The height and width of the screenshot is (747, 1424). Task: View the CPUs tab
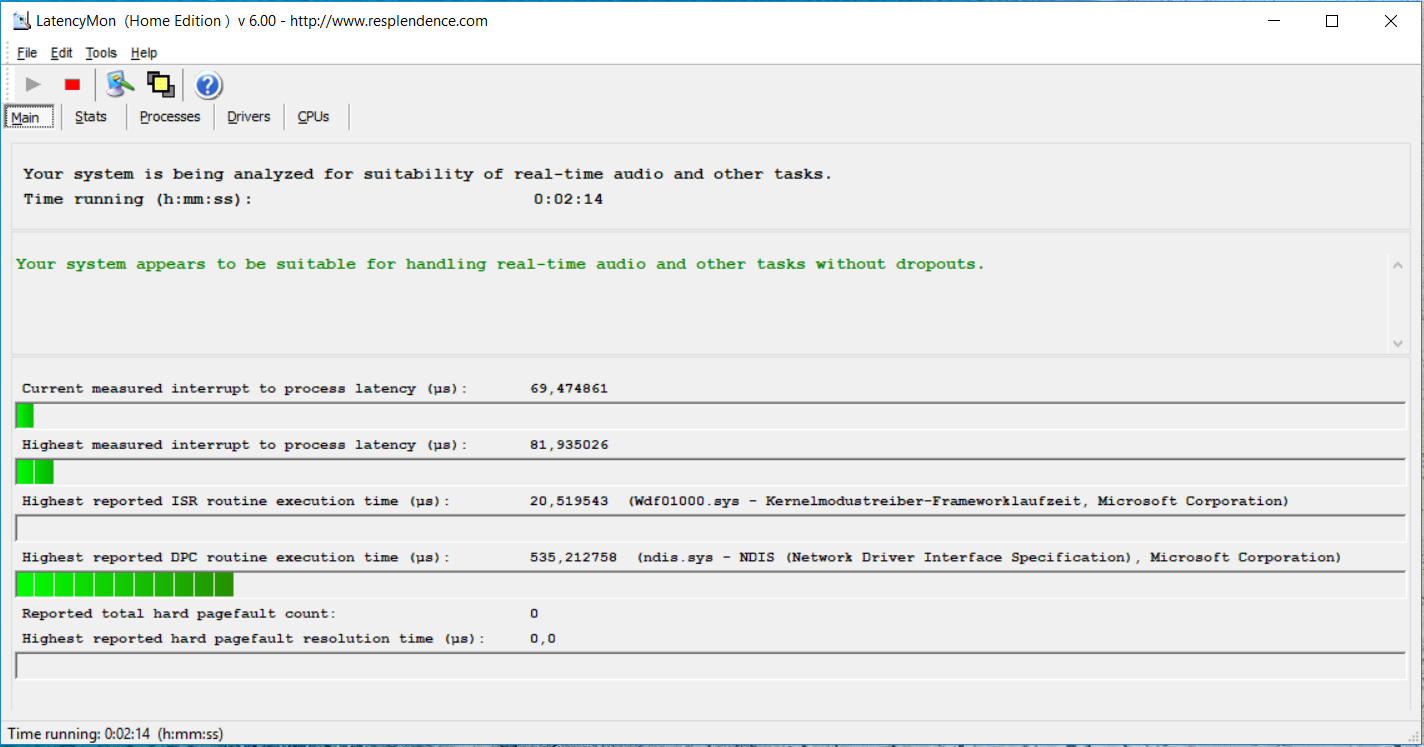pos(313,117)
